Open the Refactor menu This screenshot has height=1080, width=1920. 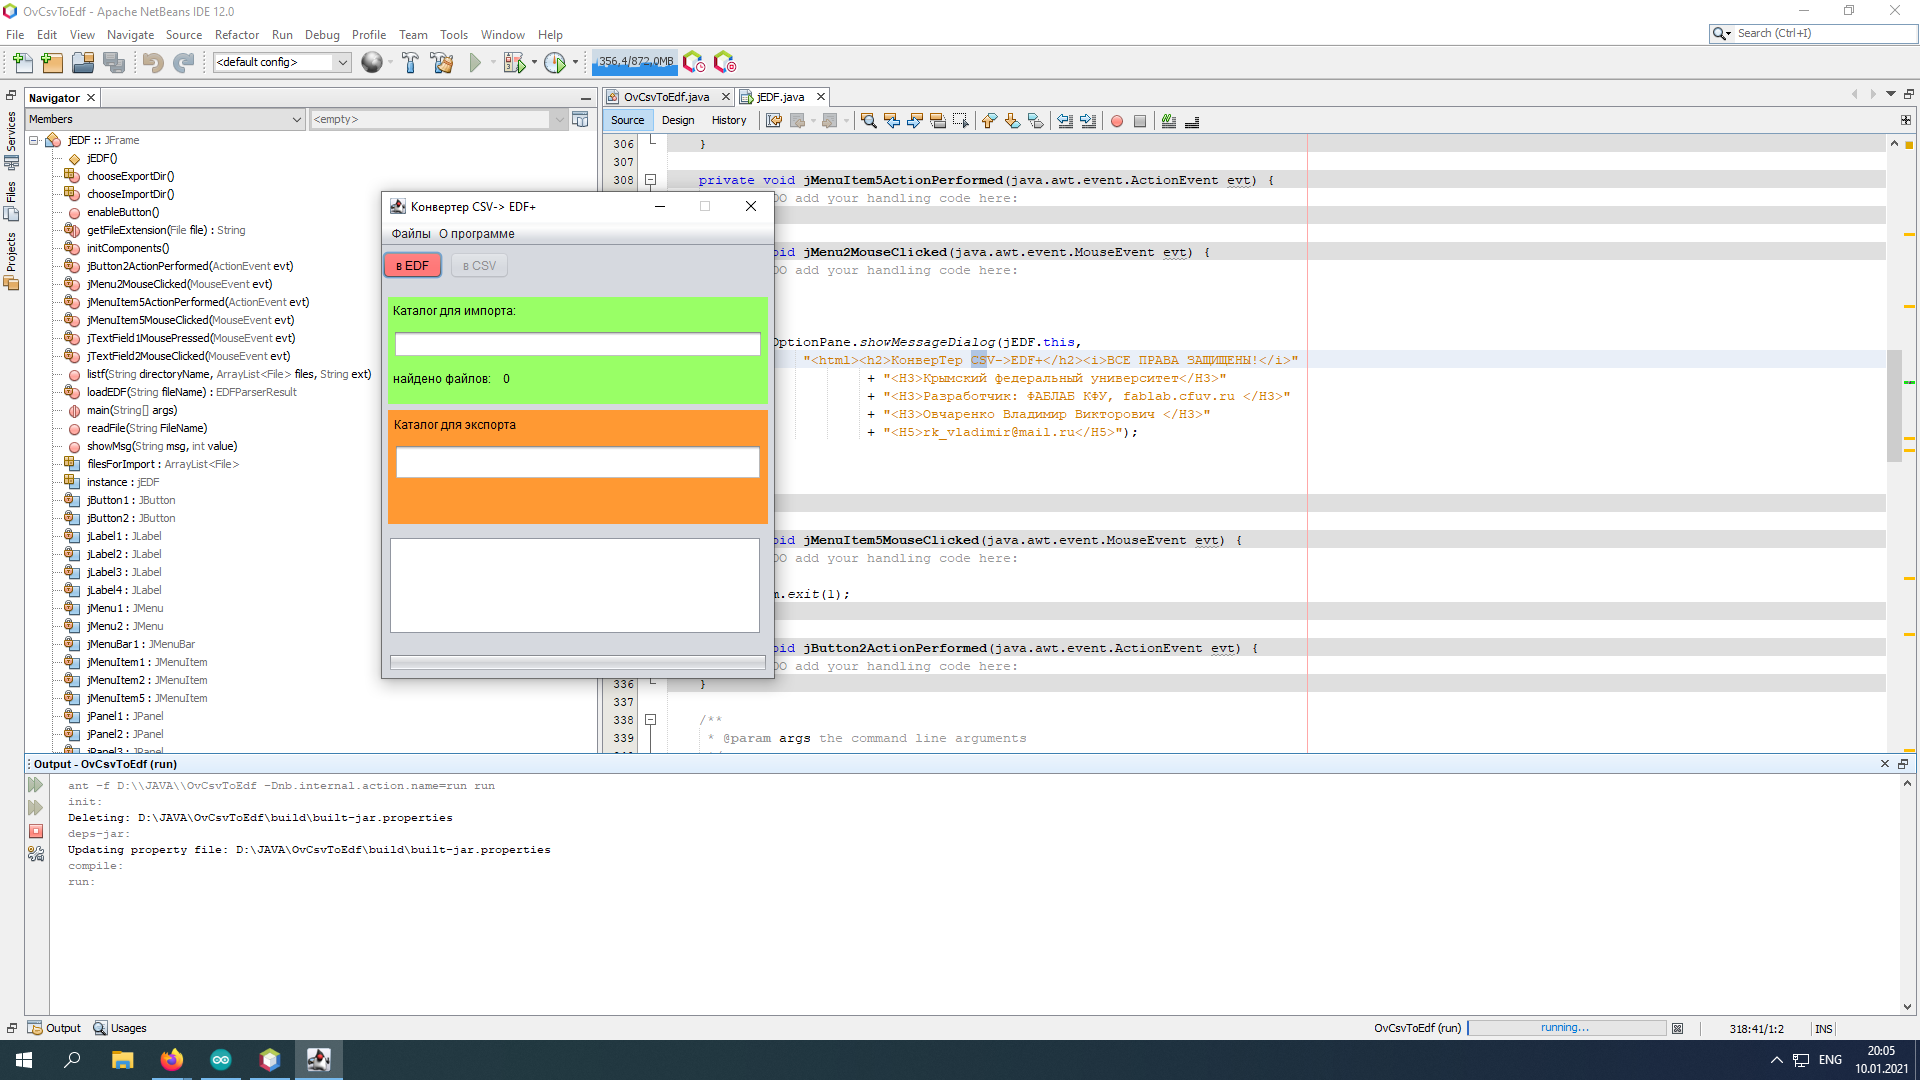pyautogui.click(x=236, y=34)
